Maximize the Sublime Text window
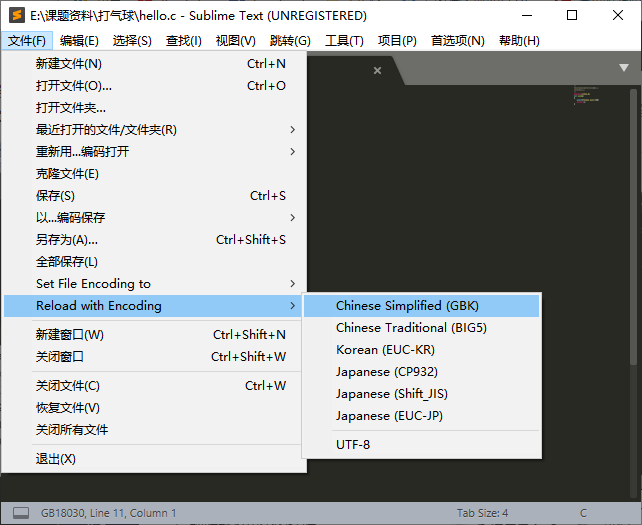The height and width of the screenshot is (525, 642). click(x=572, y=16)
